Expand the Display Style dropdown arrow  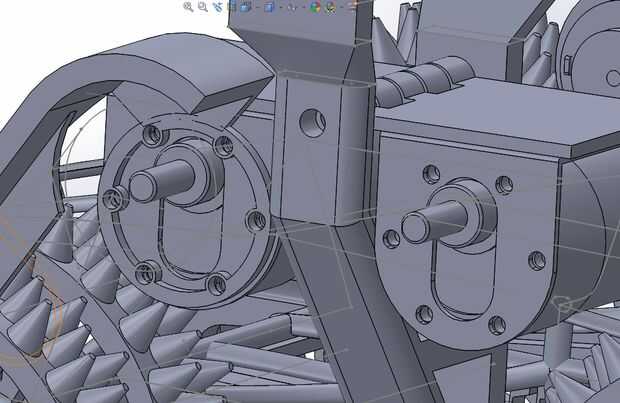(281, 7)
